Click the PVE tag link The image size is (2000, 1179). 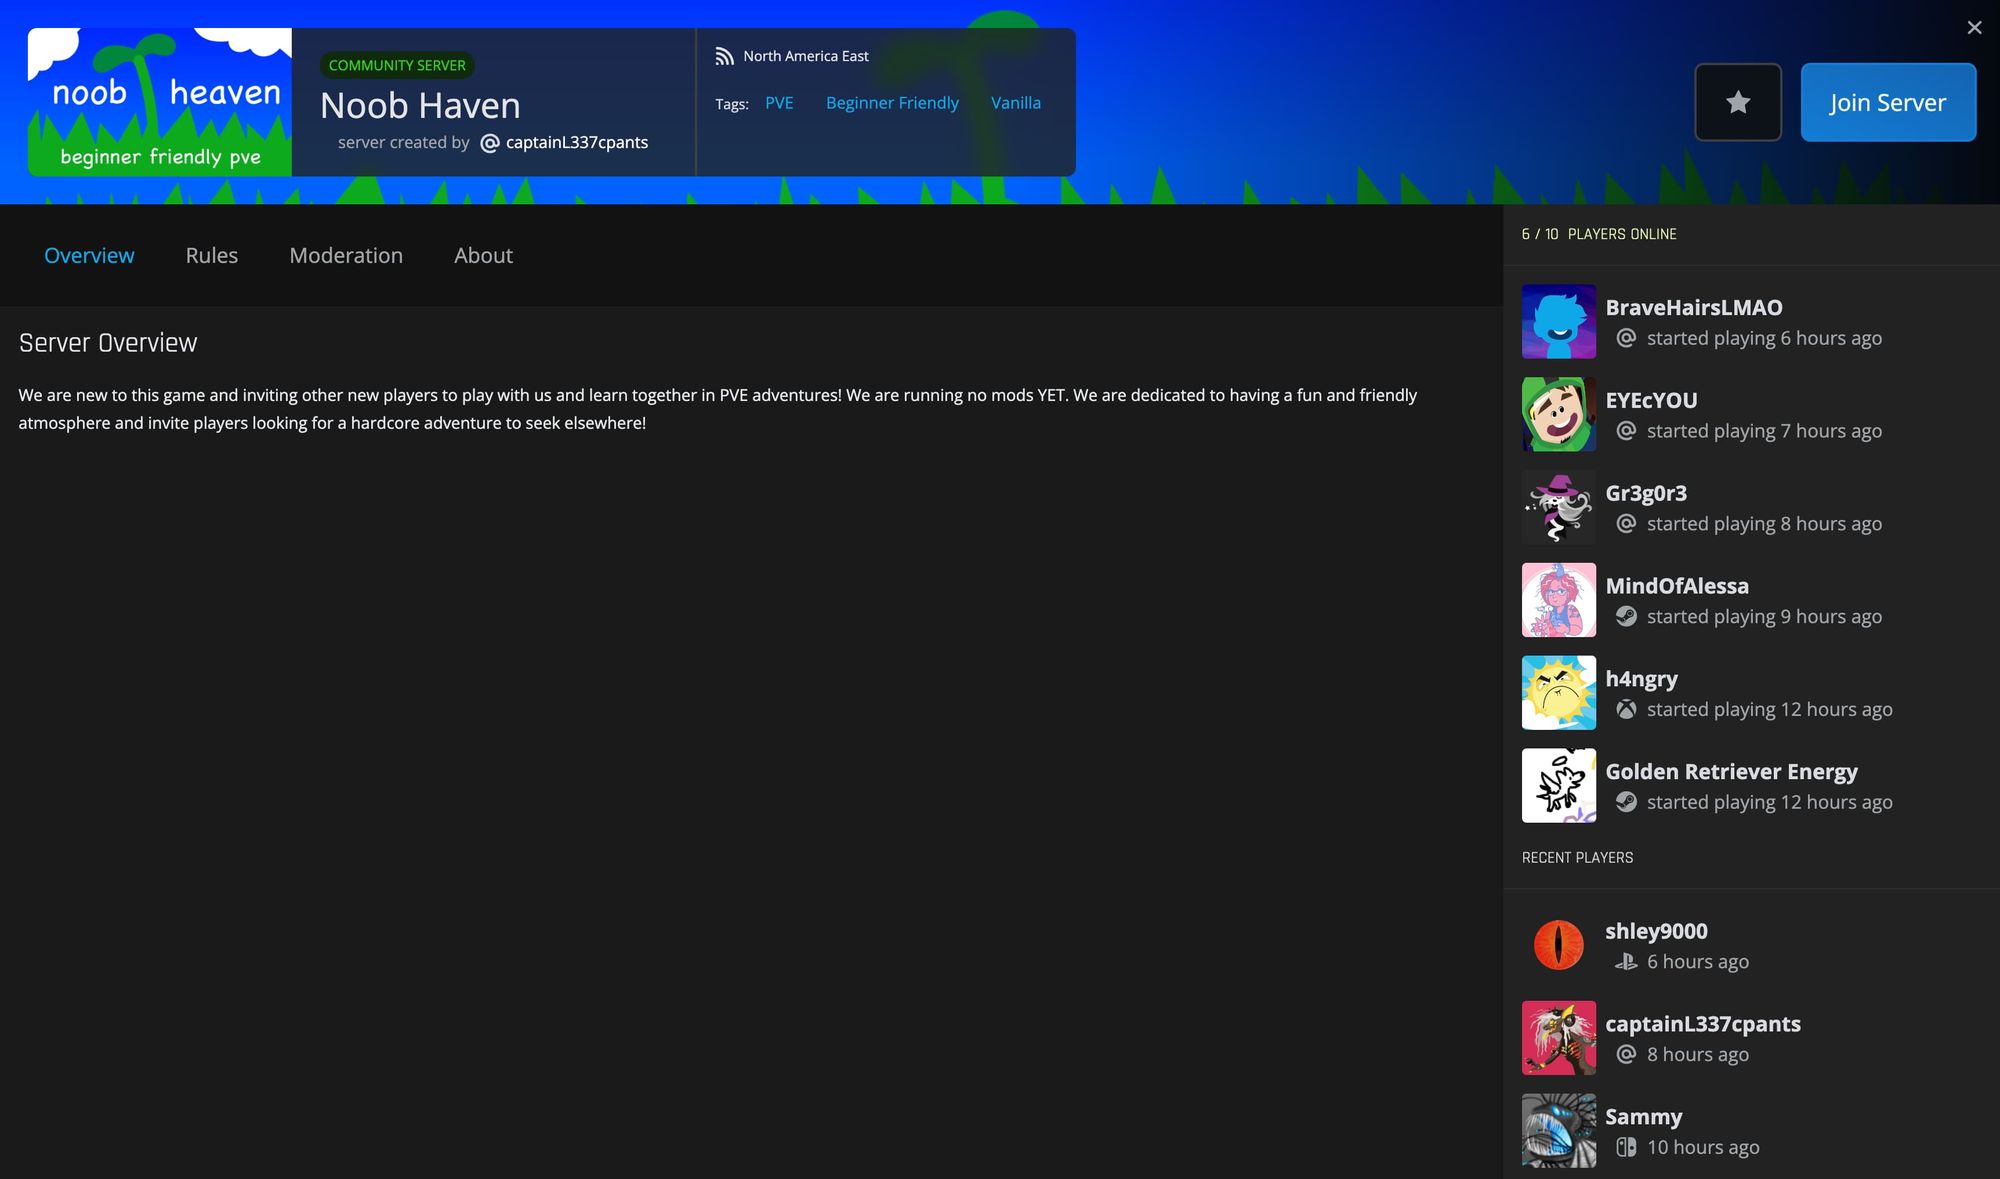pyautogui.click(x=778, y=103)
